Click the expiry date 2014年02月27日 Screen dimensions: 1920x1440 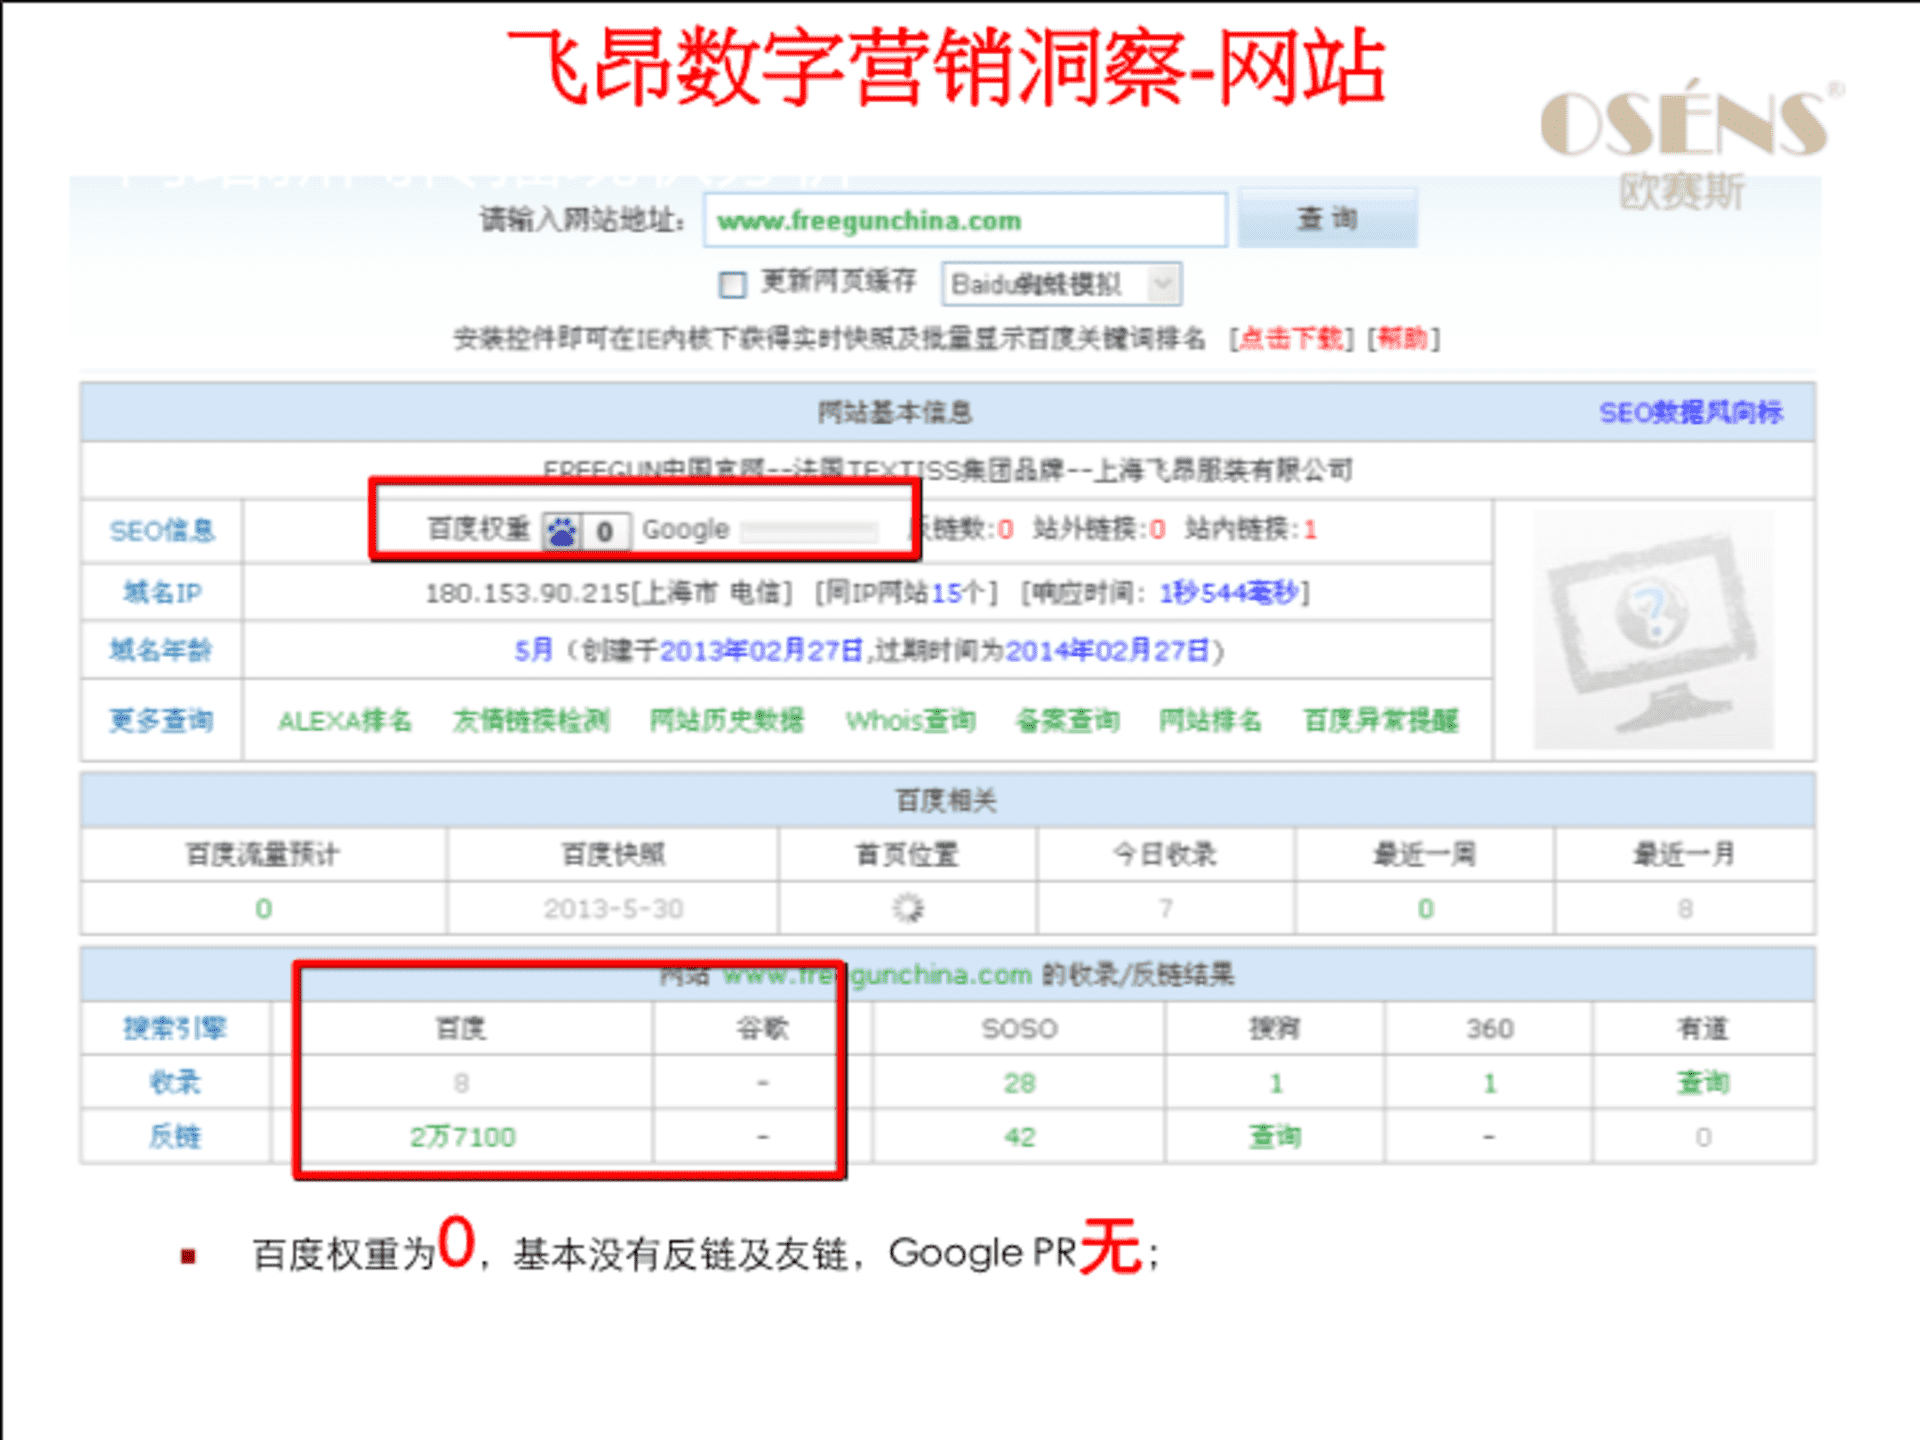point(1107,651)
